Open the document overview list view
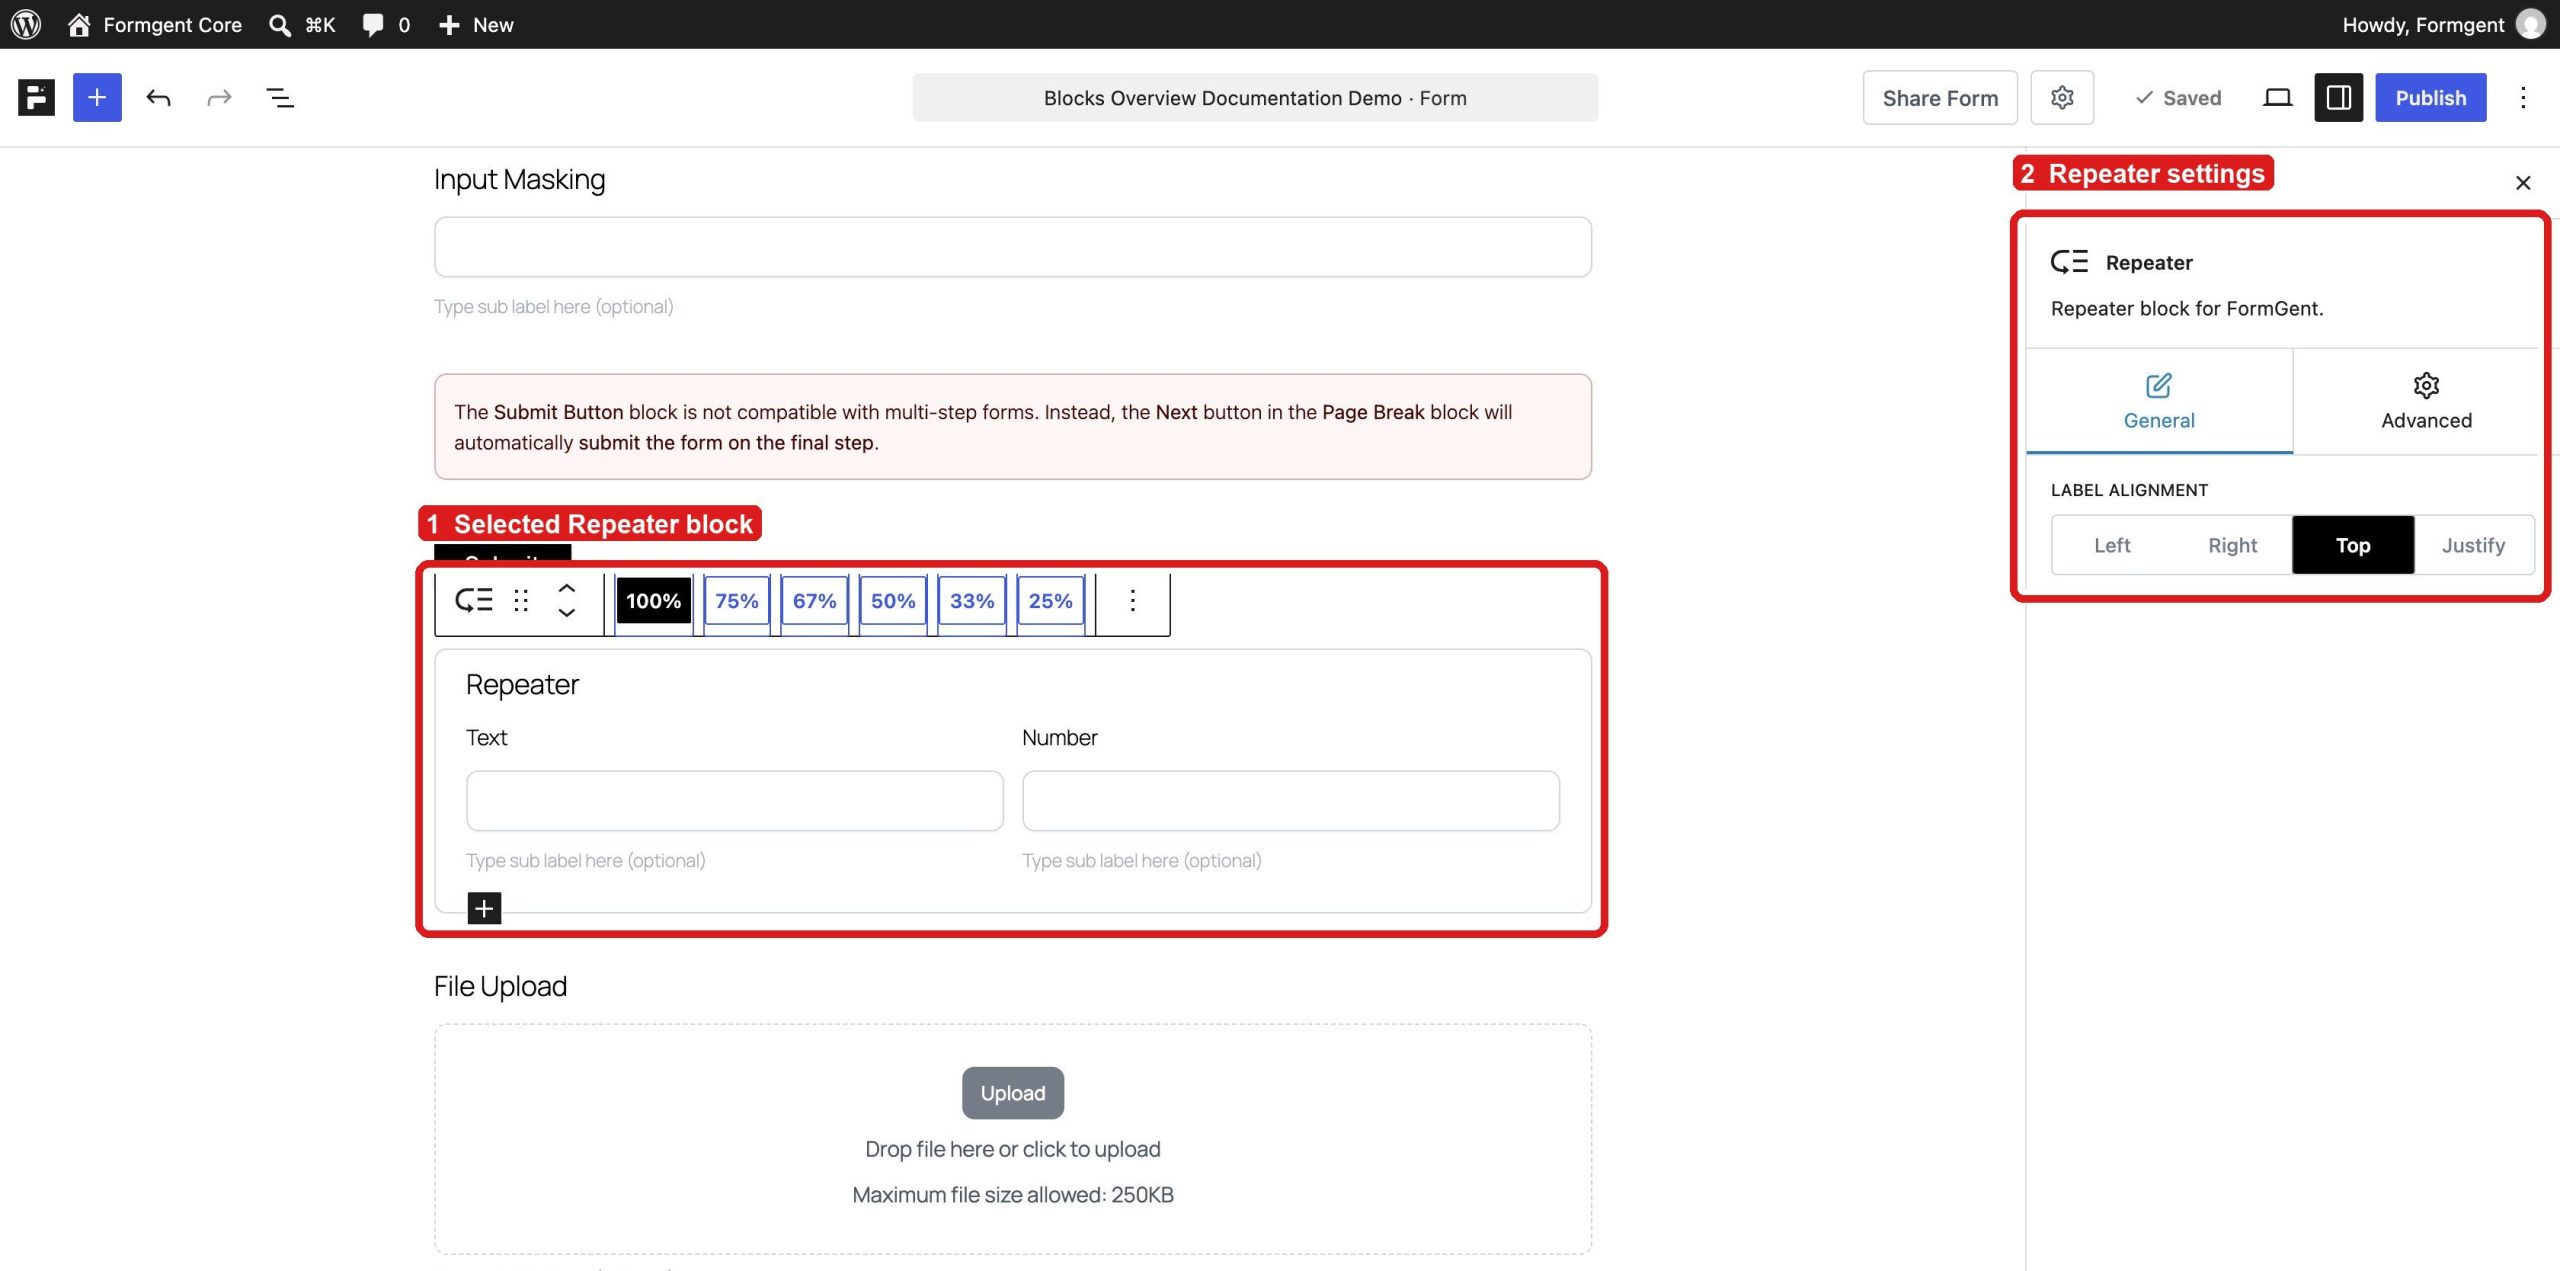The image size is (2560, 1271). (280, 97)
